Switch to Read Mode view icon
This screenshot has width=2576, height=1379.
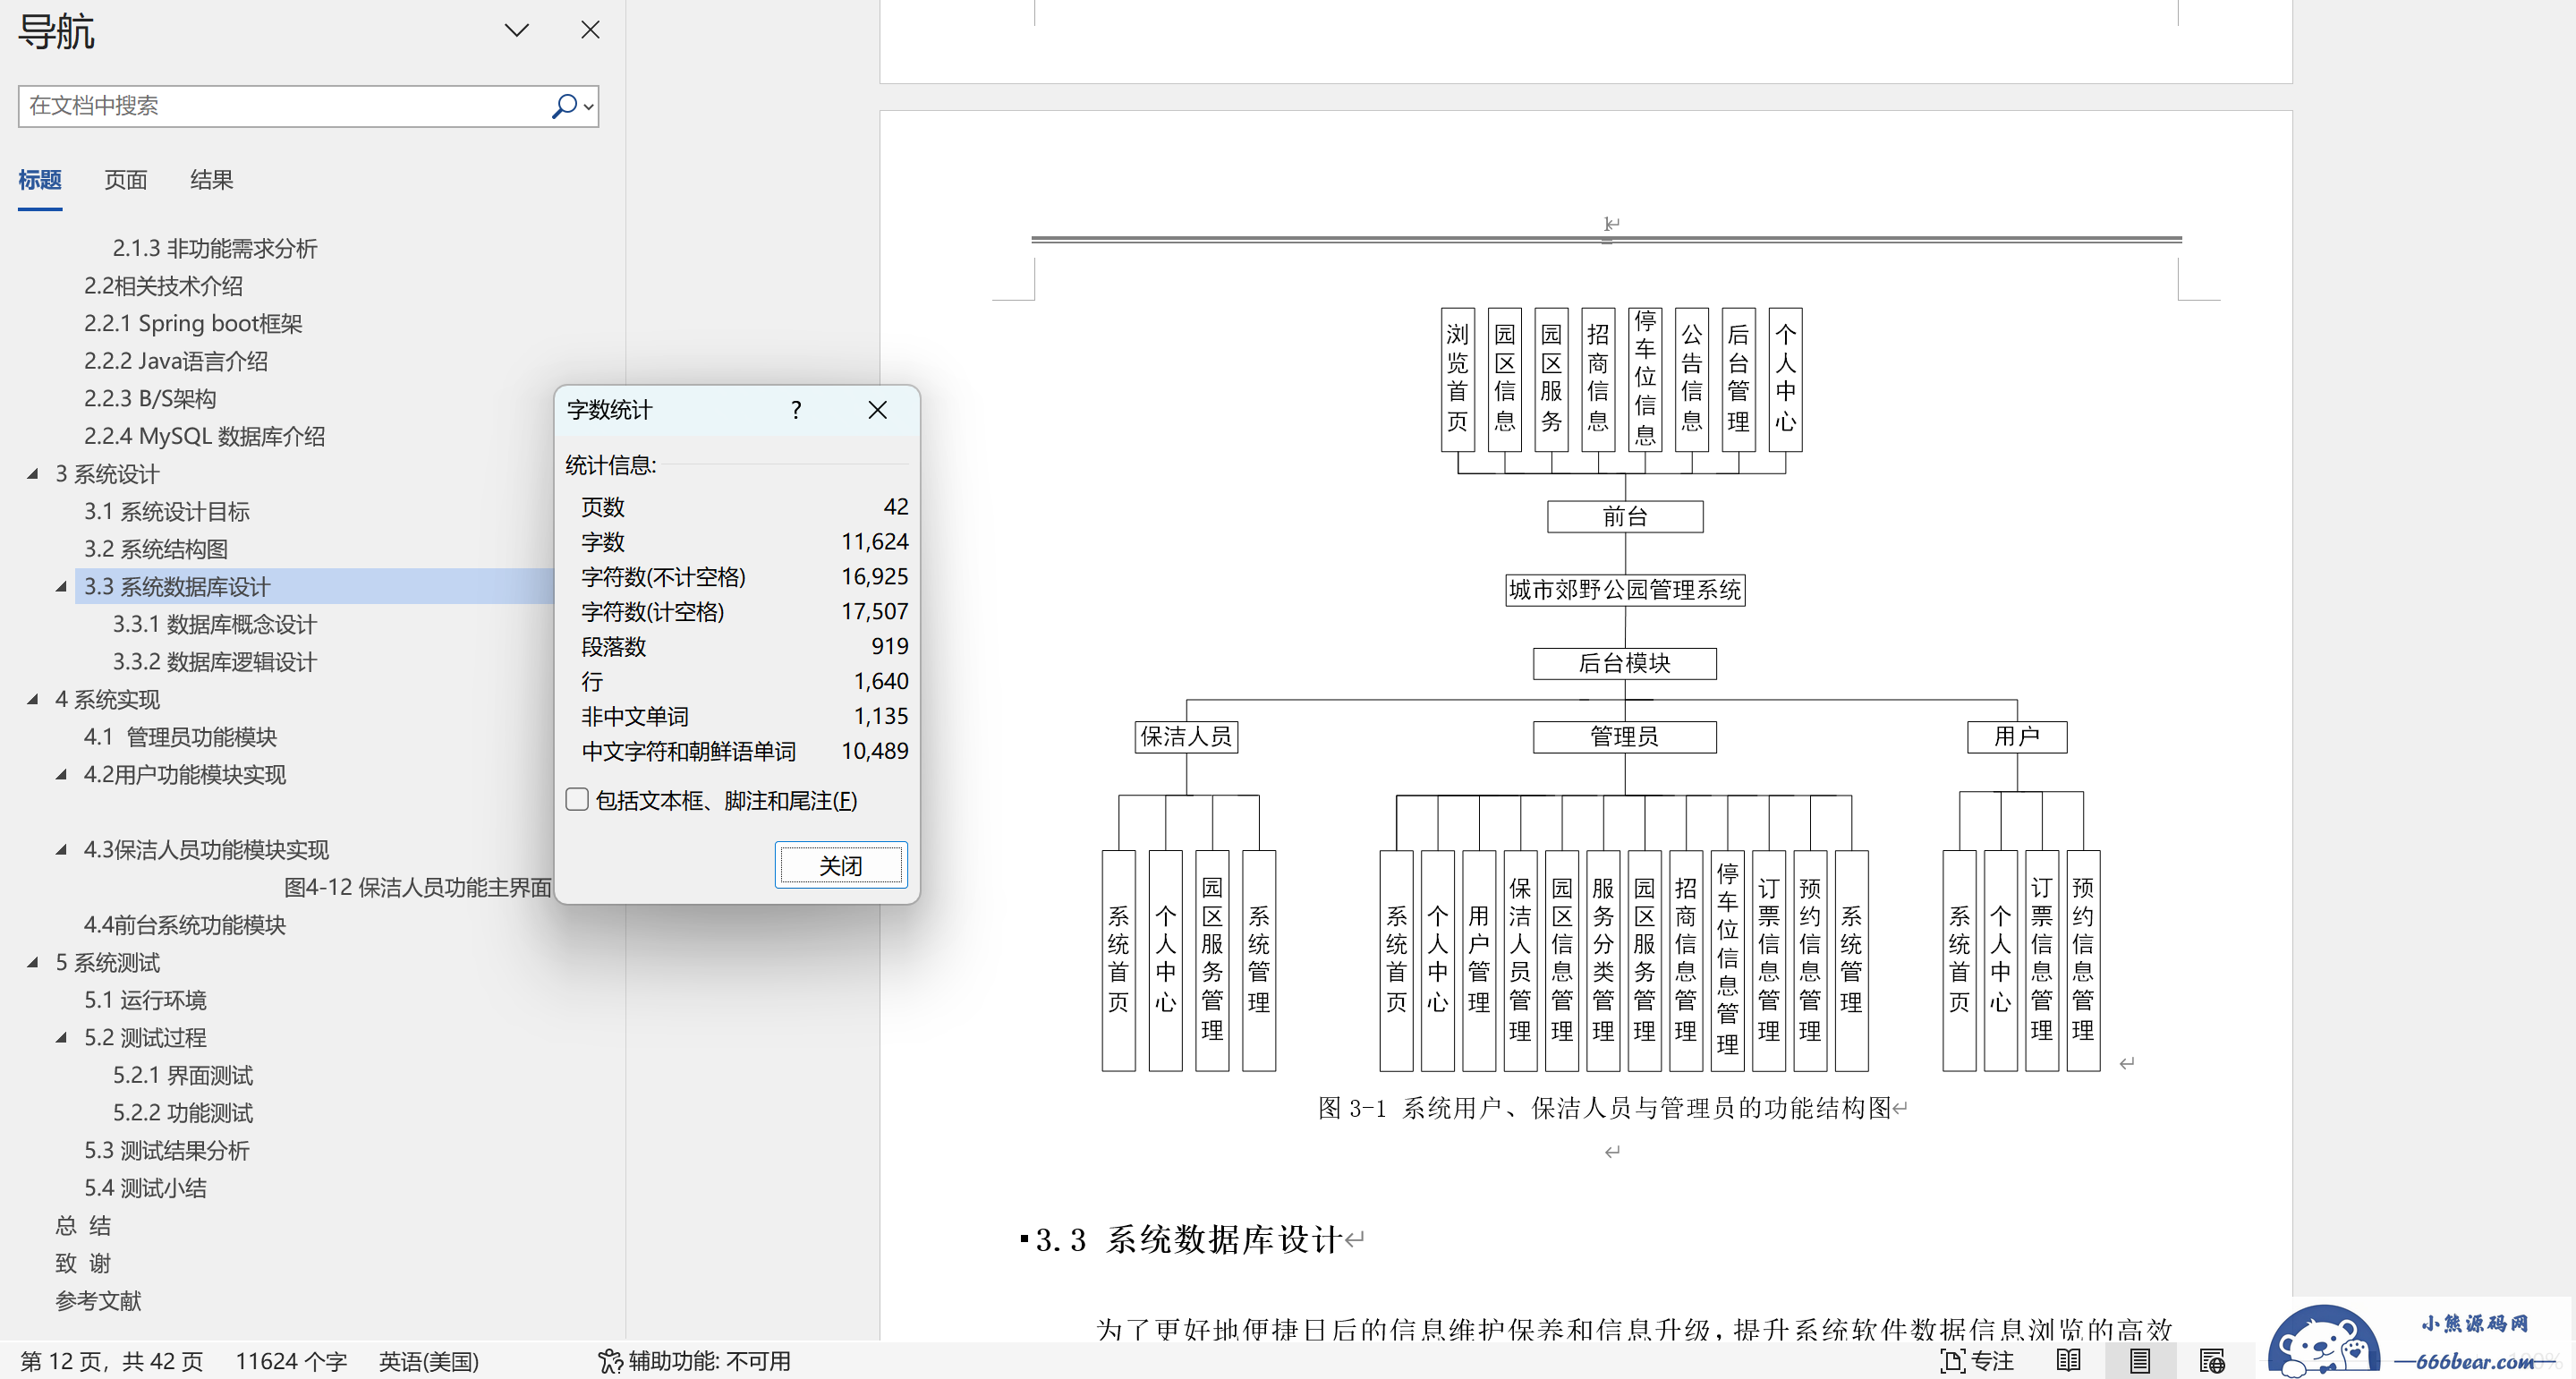(2069, 1361)
